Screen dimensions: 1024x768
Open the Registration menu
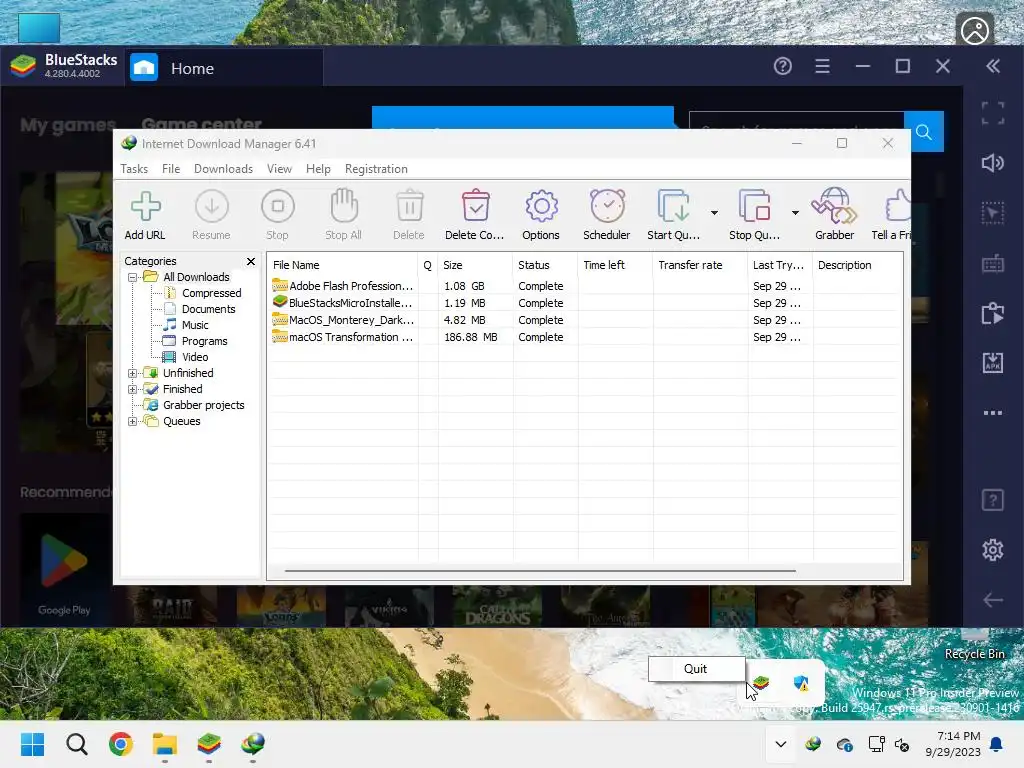tap(376, 168)
